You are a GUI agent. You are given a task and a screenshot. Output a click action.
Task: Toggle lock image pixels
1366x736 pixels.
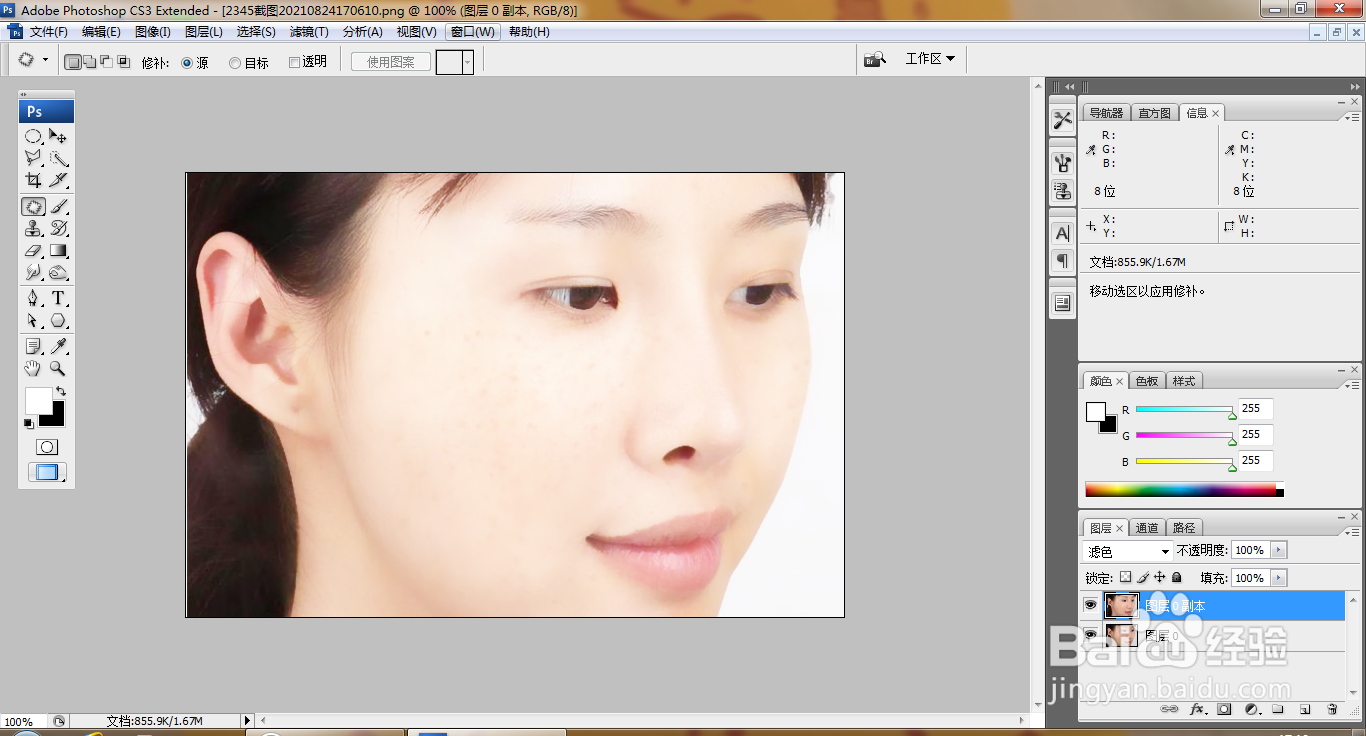click(1143, 577)
